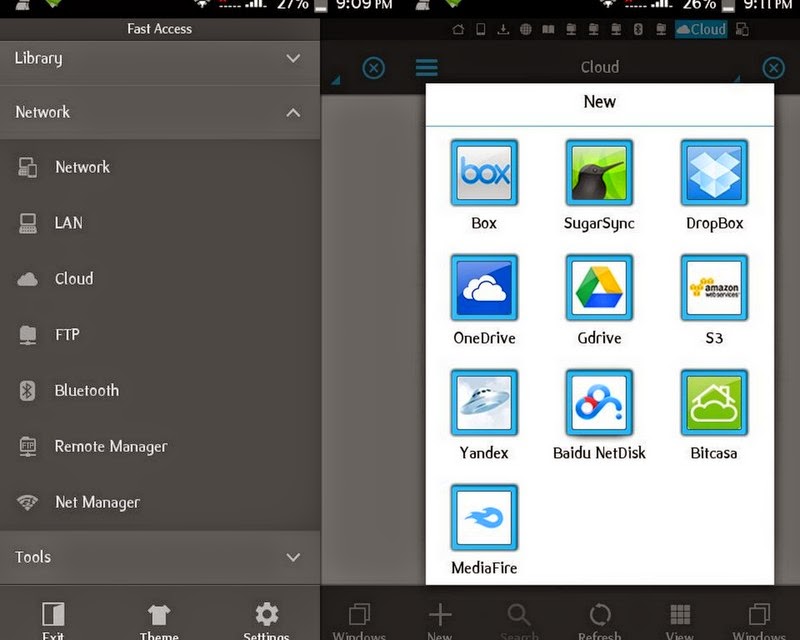The image size is (800, 640).
Task: Open the Download window icon in top bar
Action: coord(503,29)
